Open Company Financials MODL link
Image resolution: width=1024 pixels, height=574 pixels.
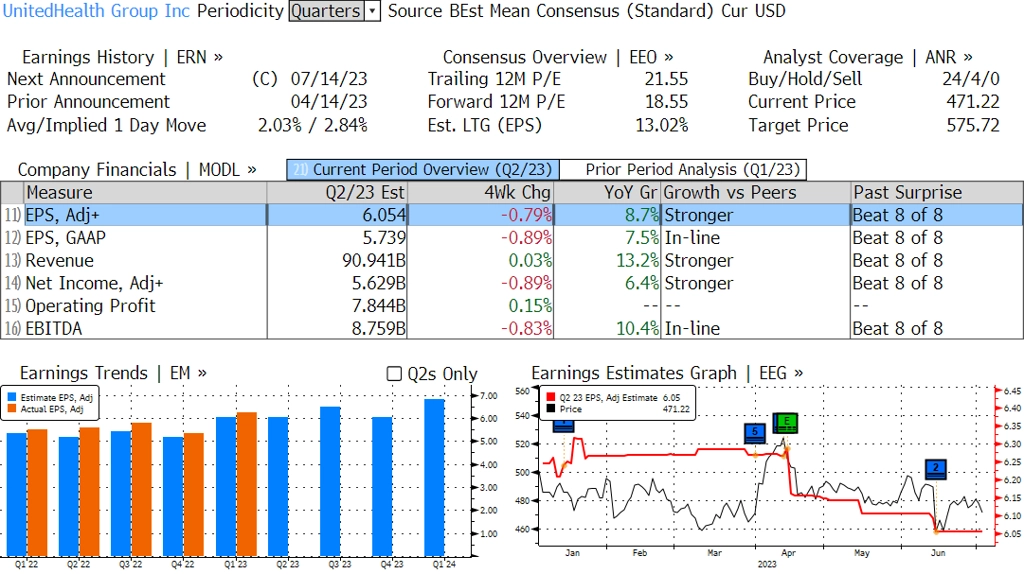136,170
